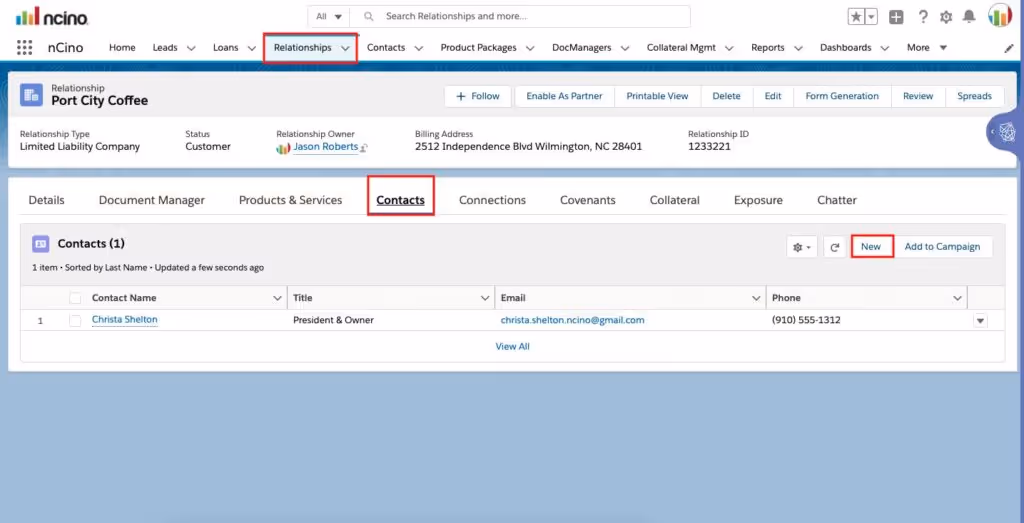The height and width of the screenshot is (523, 1024).
Task: Open the Notifications bell icon
Action: (969, 17)
